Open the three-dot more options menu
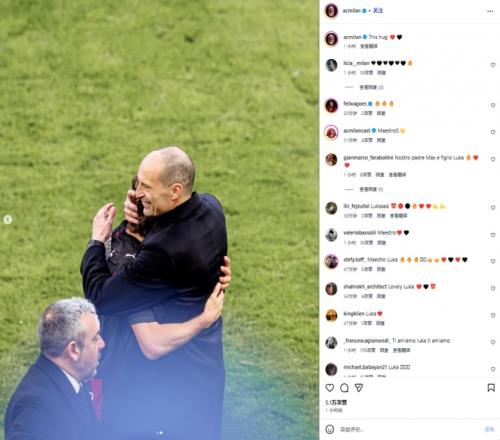The image size is (500, 440). (x=490, y=11)
